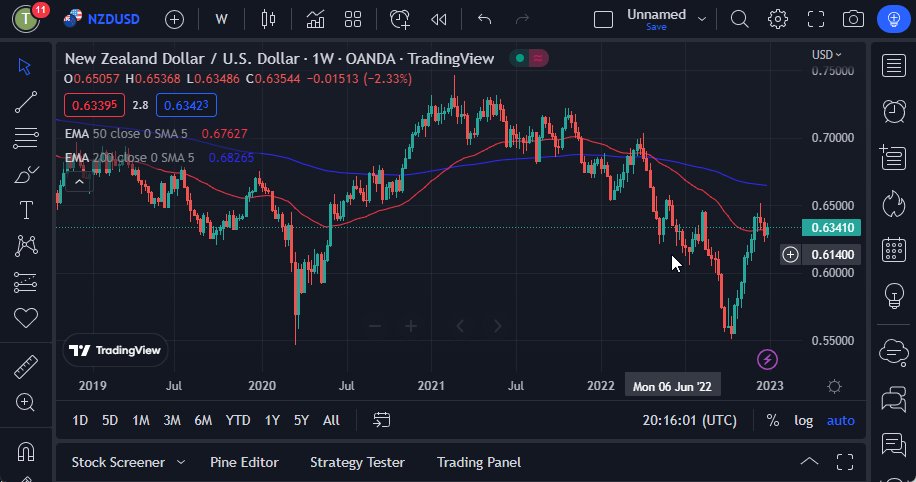Add order at 0.61400 plus button
Viewport: 916px width, 482px height.
(790, 255)
